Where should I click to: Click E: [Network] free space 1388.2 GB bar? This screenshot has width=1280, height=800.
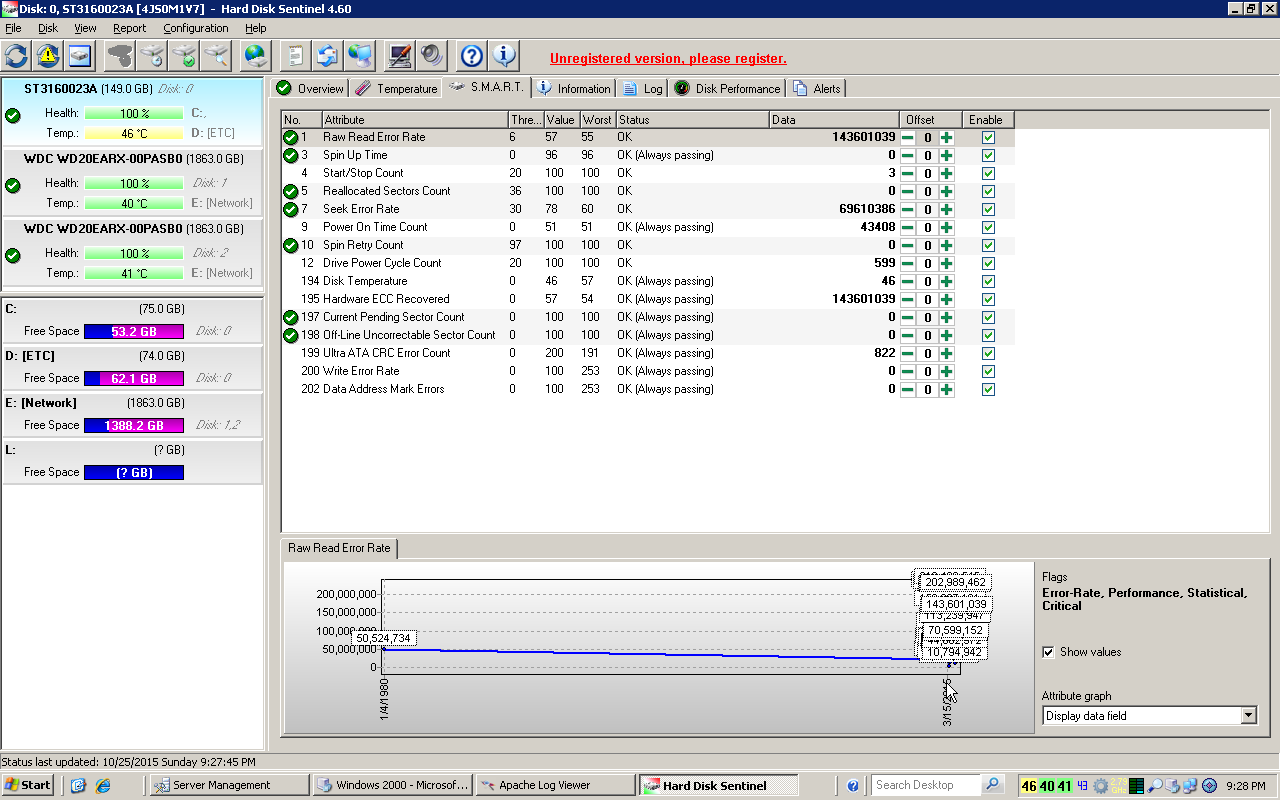[134, 425]
